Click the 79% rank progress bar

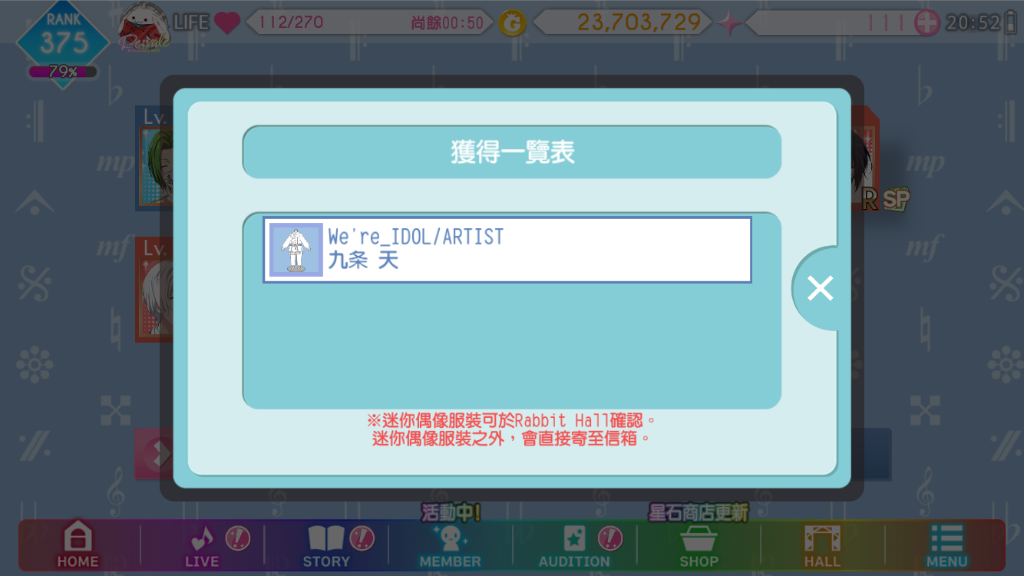pos(63,71)
